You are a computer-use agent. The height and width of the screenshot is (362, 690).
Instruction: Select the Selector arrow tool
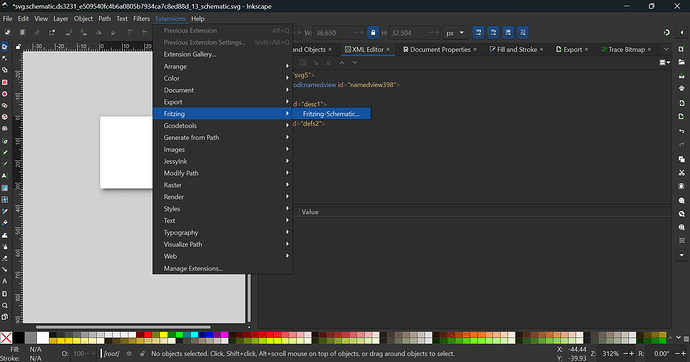[5, 47]
